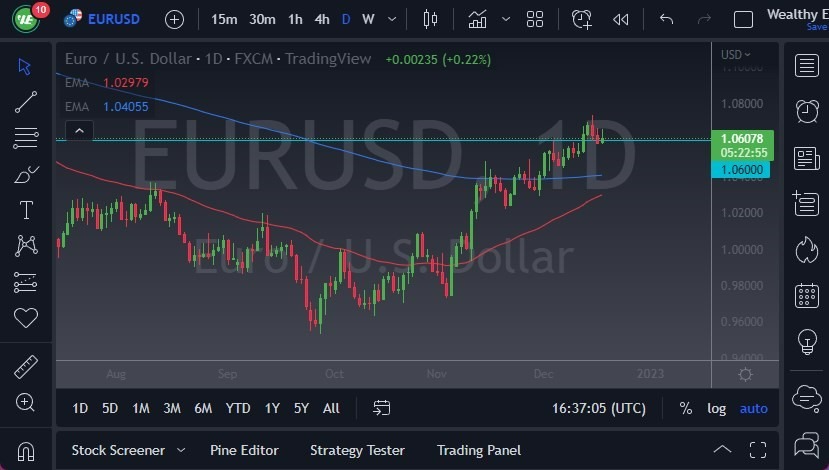Undo the last chart action
Screen dimensions: 829x470
[666, 20]
